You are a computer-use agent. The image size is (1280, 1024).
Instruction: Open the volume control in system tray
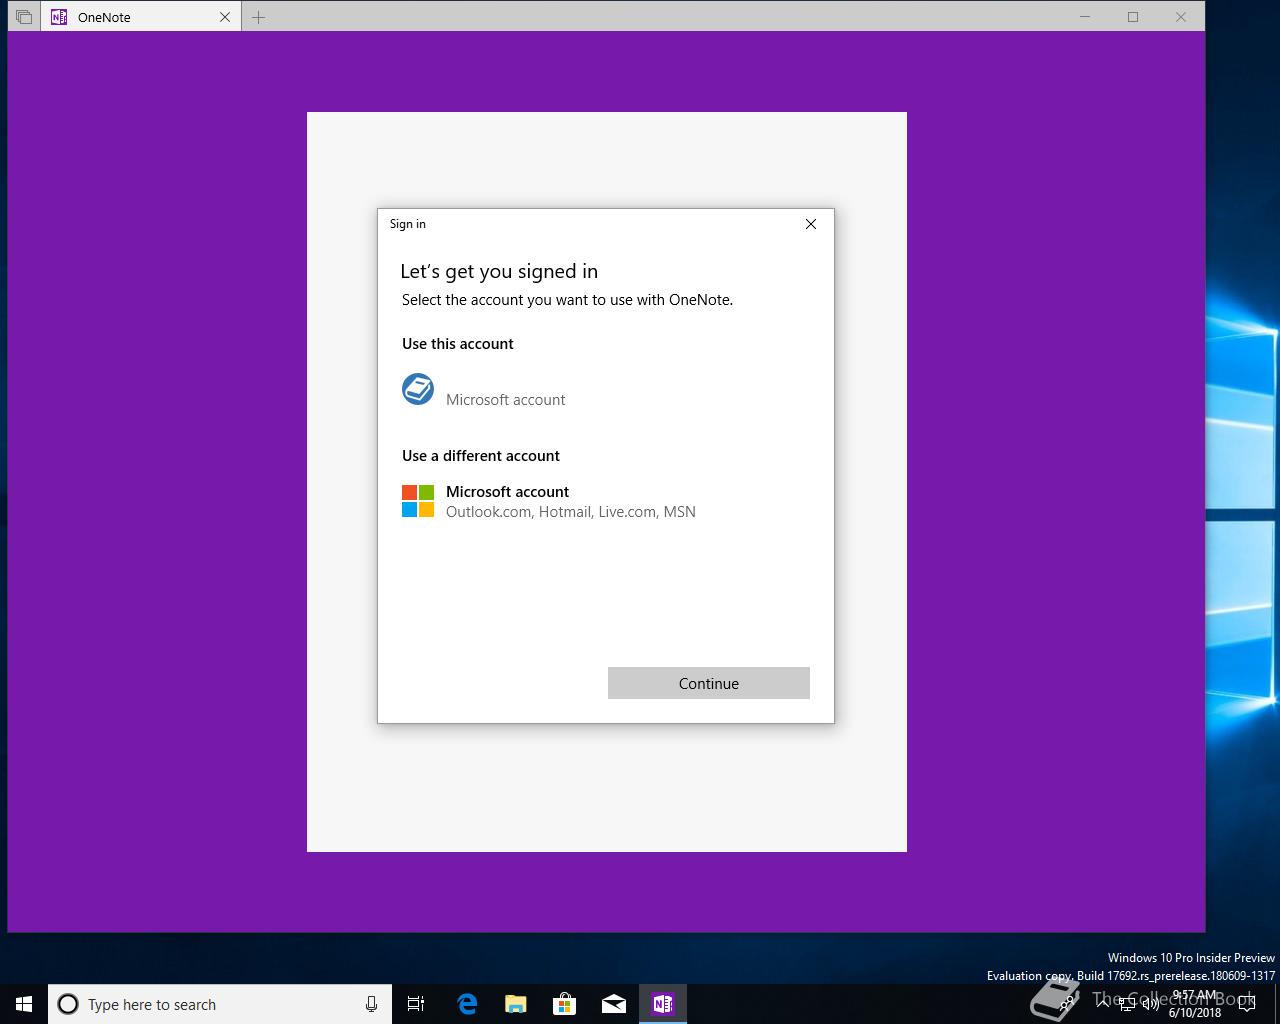[x=1150, y=1005]
